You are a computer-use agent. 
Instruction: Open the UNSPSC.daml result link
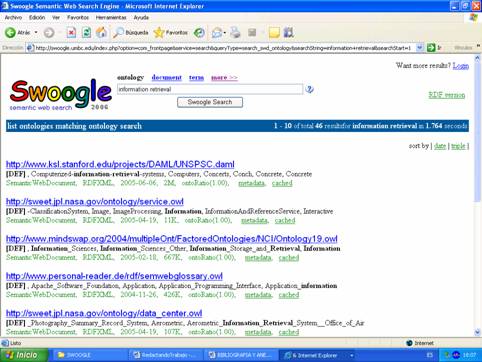pos(120,164)
